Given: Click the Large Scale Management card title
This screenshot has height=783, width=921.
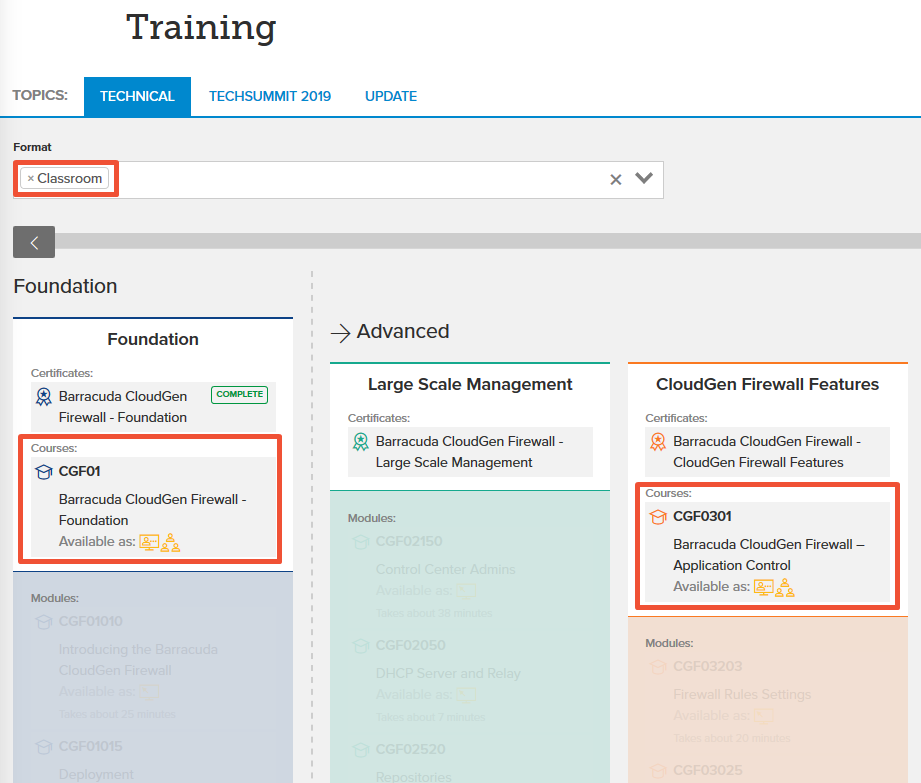Looking at the screenshot, I should click(x=470, y=384).
